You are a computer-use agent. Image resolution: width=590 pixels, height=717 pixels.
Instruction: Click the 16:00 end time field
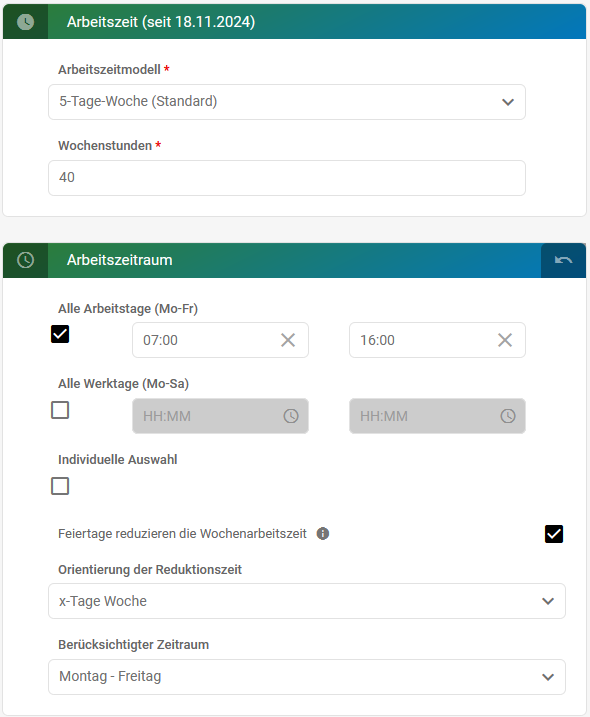pyautogui.click(x=437, y=340)
